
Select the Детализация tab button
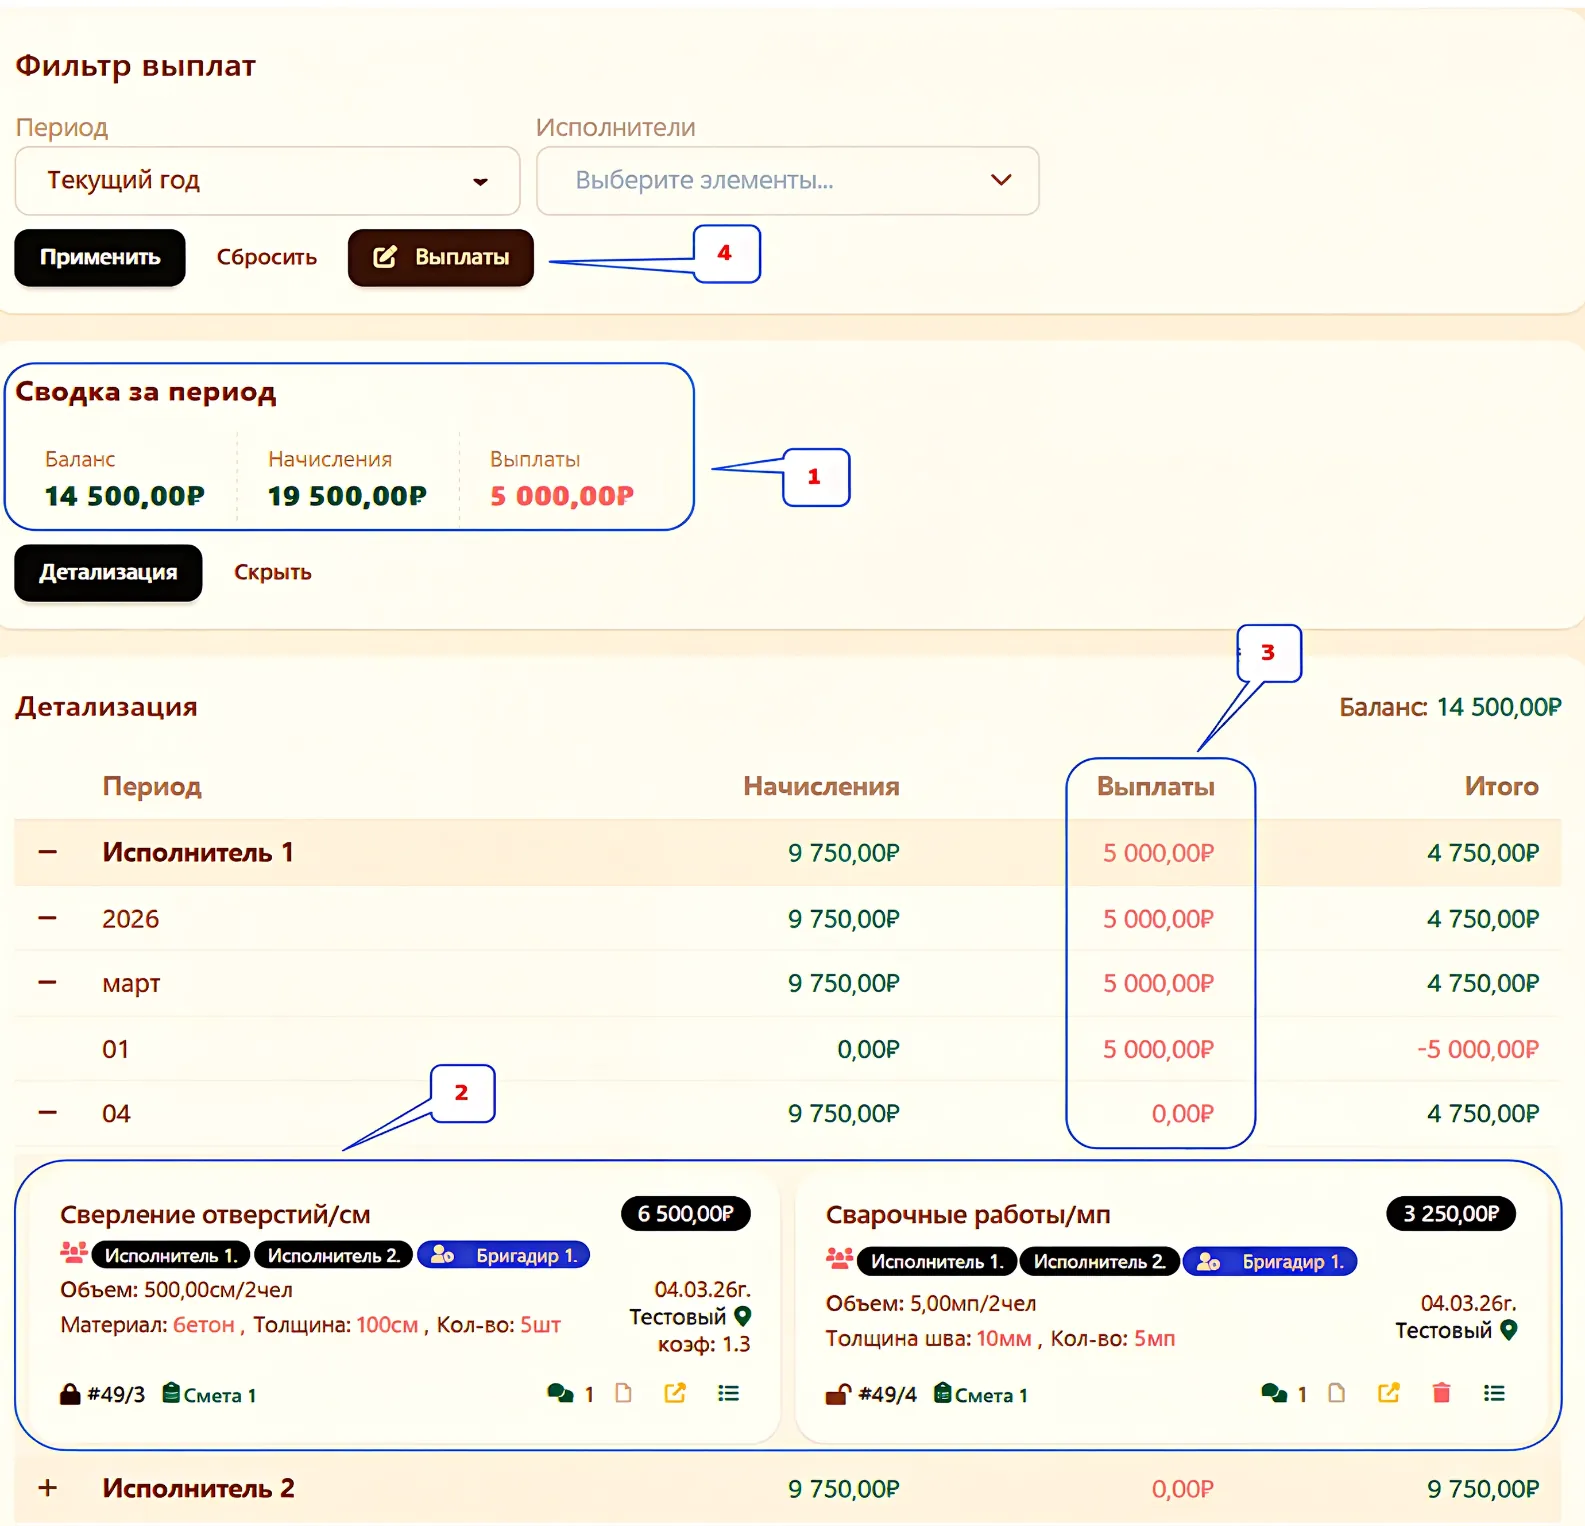point(108,573)
